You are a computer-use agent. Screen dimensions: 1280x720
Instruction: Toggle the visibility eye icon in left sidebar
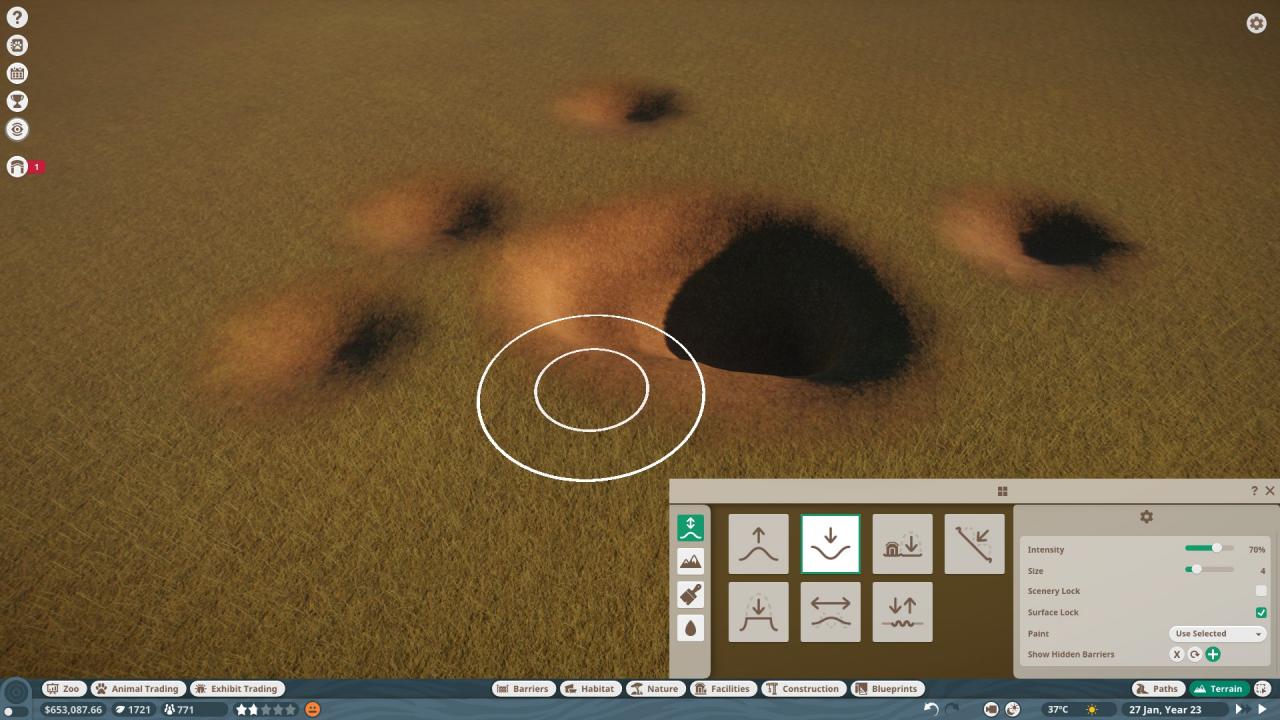coord(17,129)
